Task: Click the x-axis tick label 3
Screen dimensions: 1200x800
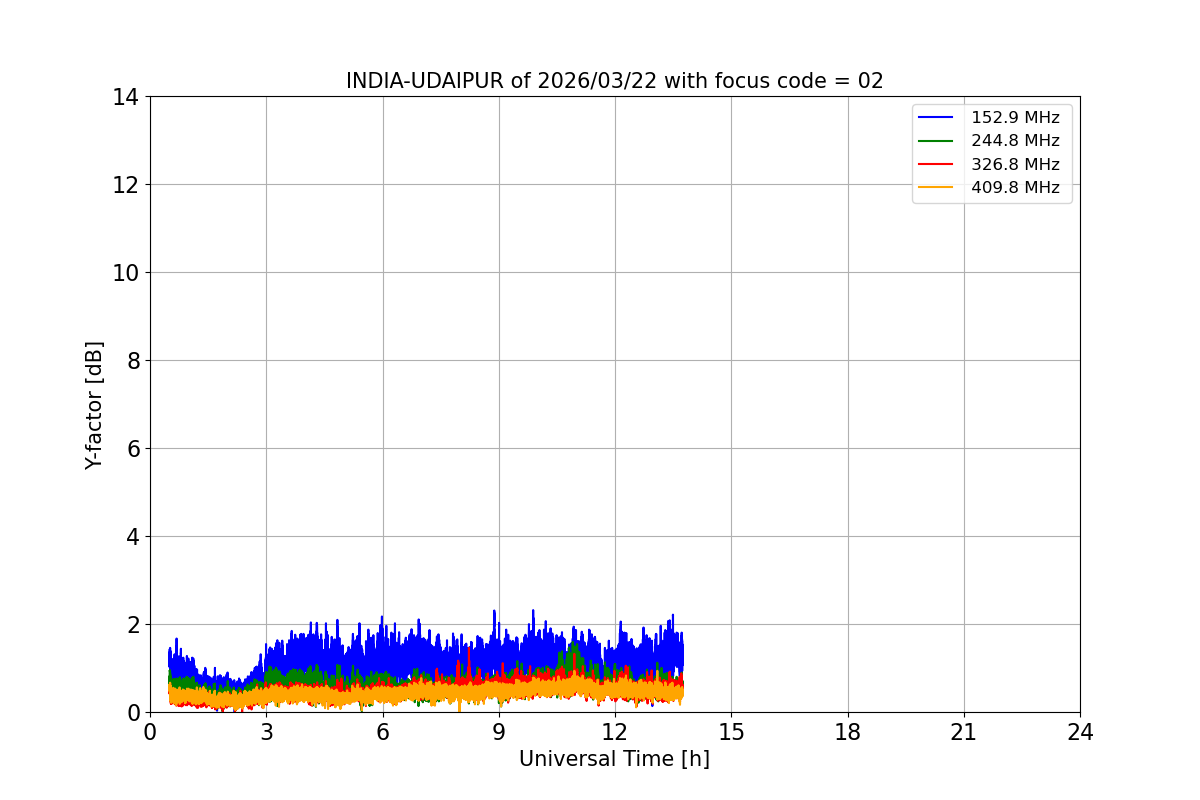Action: point(266,732)
